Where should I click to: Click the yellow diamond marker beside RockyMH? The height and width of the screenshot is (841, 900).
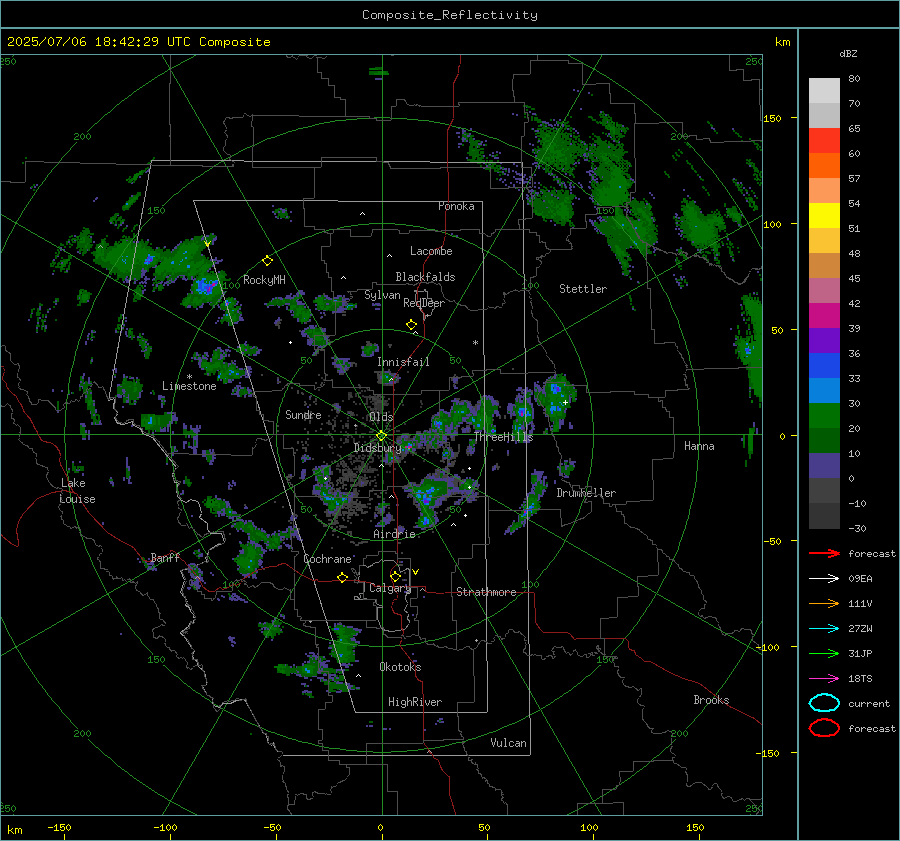(x=267, y=261)
